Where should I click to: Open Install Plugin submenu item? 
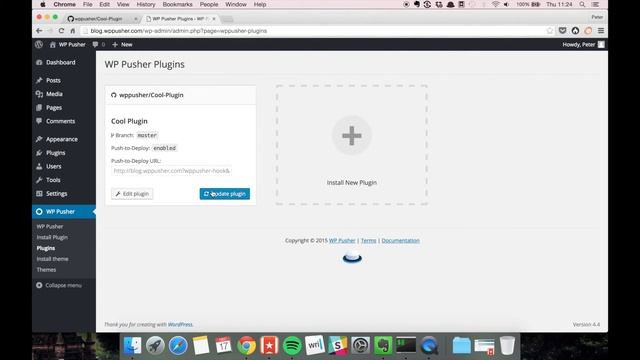(x=52, y=237)
